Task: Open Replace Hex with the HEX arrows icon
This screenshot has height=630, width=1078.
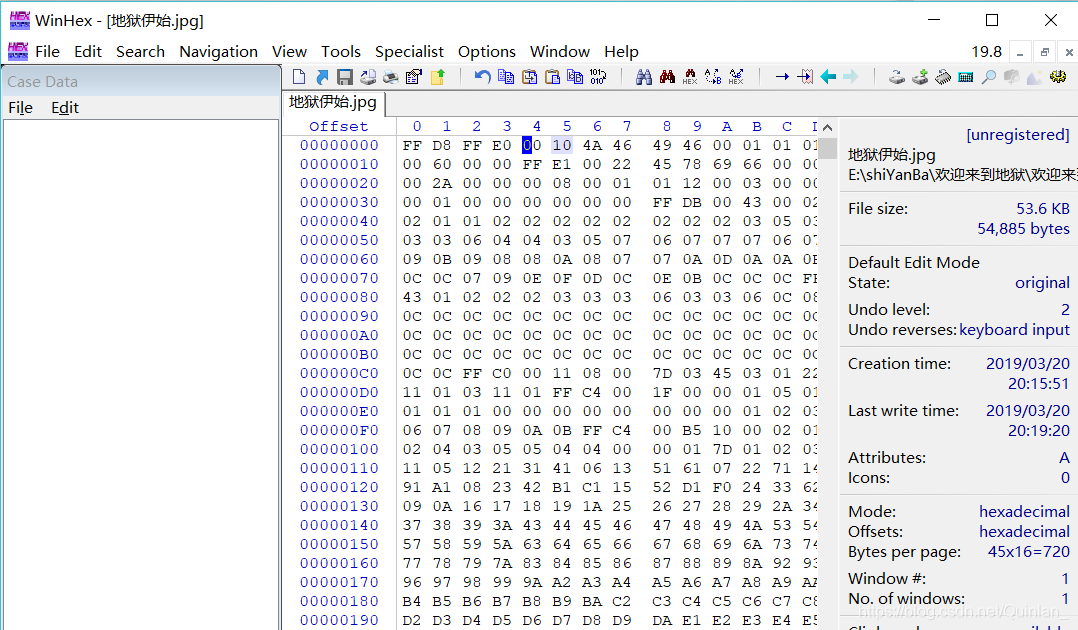Action: pyautogui.click(x=736, y=77)
